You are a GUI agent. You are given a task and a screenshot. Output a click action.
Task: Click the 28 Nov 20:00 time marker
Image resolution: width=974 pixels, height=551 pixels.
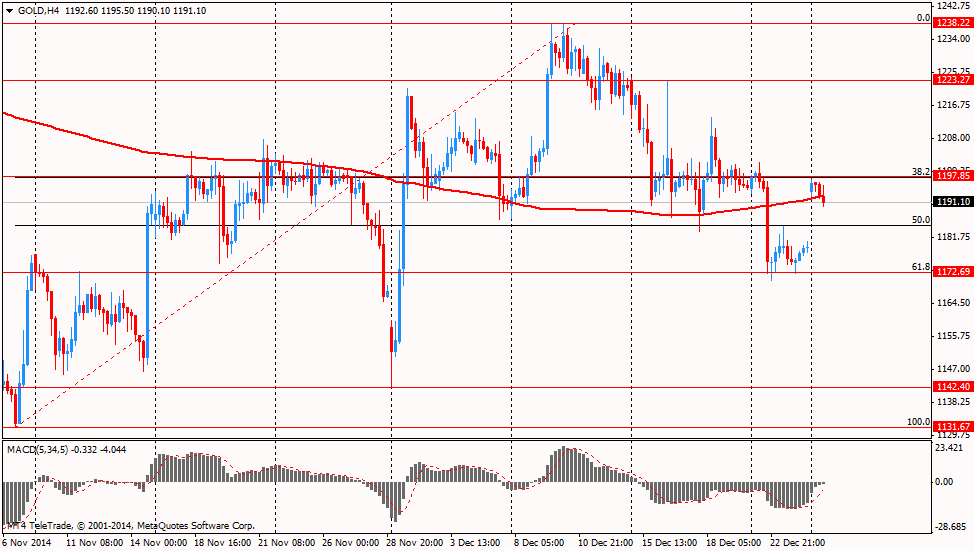point(414,542)
